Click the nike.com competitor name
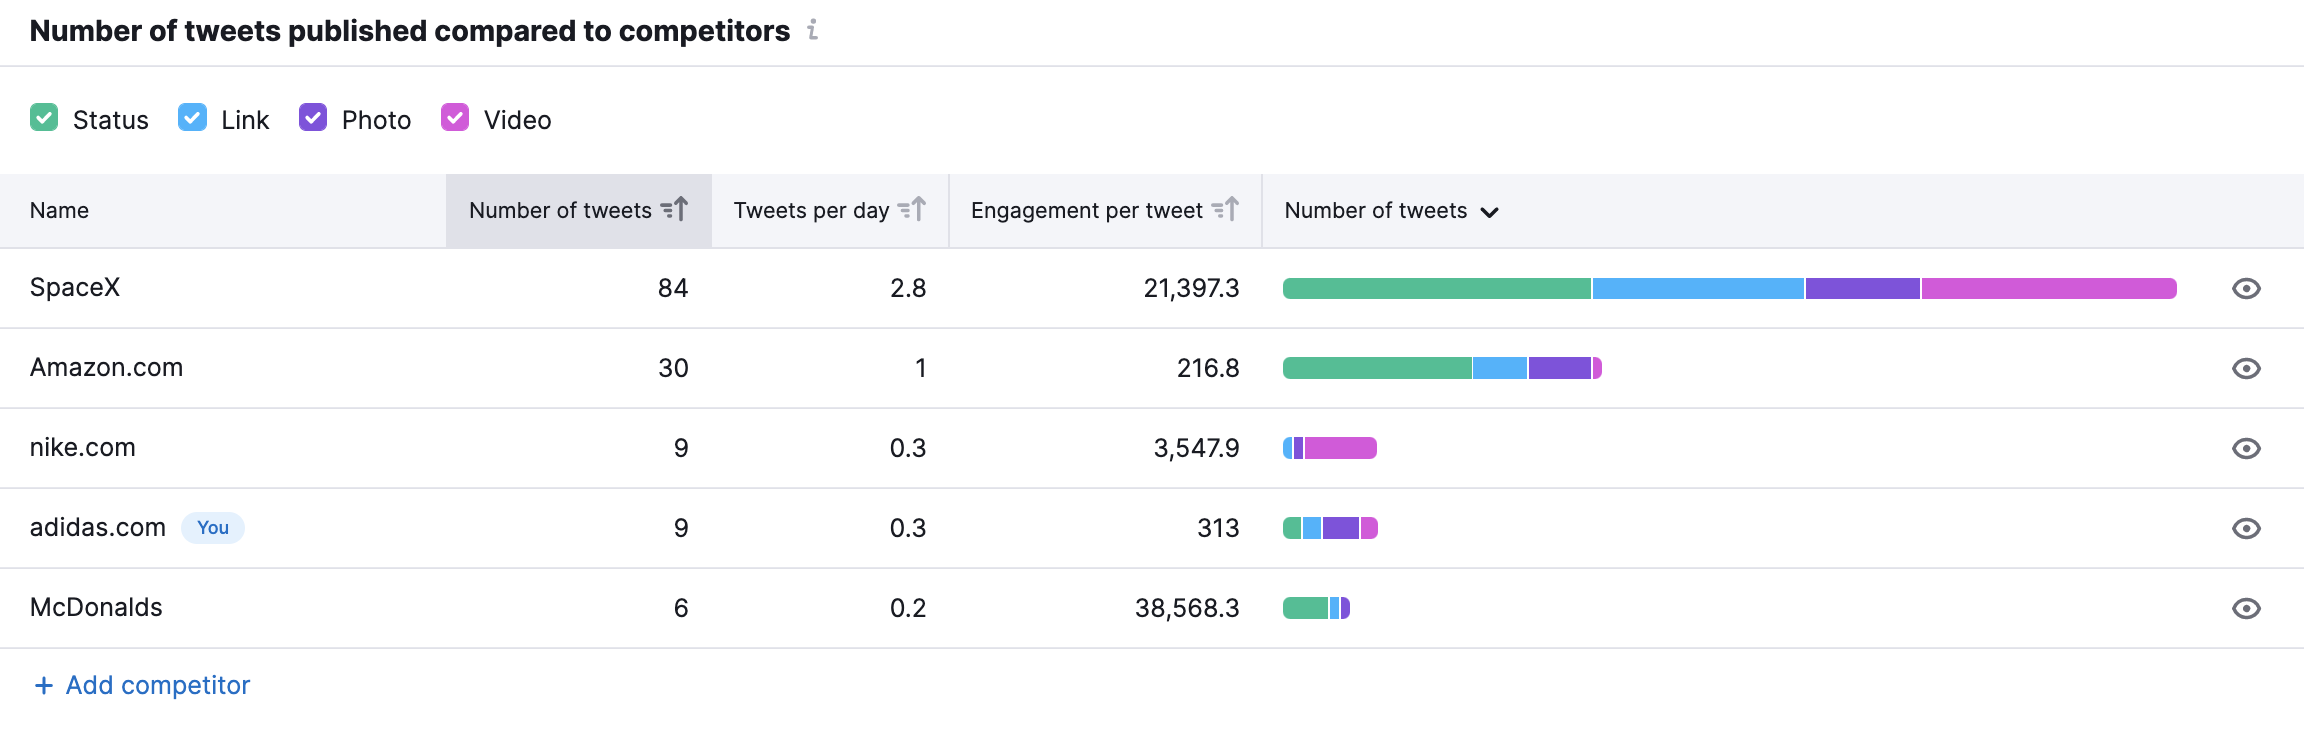 pyautogui.click(x=83, y=448)
